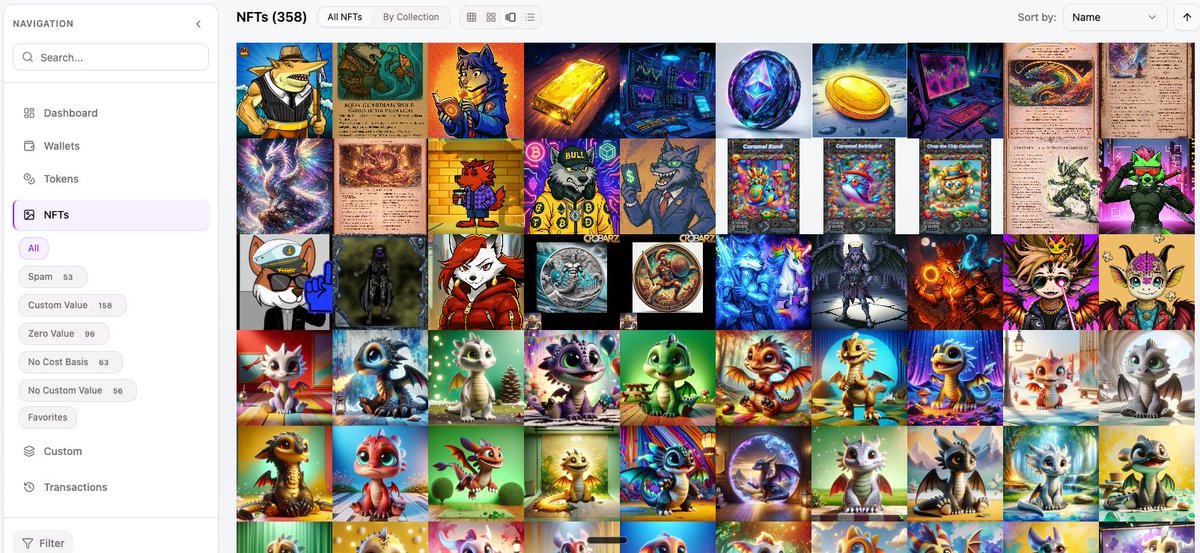Click the Search input field
Screen dimensions: 1200x553
point(111,57)
